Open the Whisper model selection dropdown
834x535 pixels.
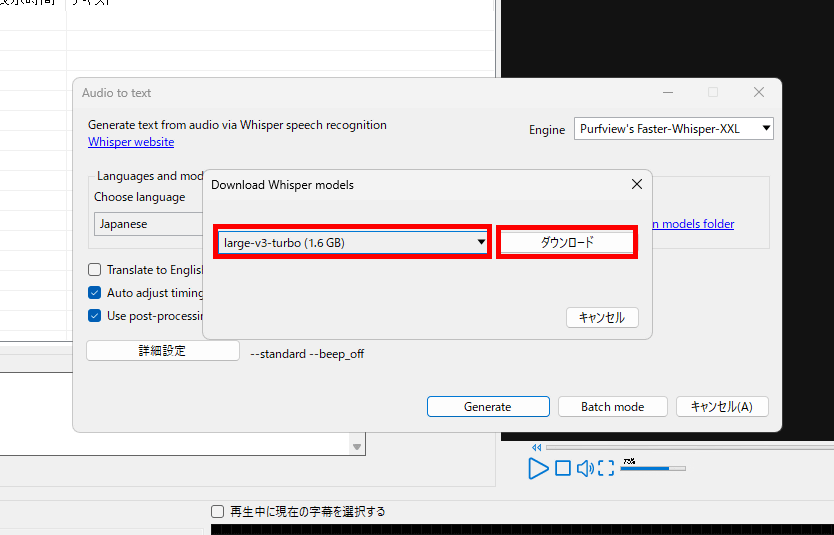tap(353, 243)
